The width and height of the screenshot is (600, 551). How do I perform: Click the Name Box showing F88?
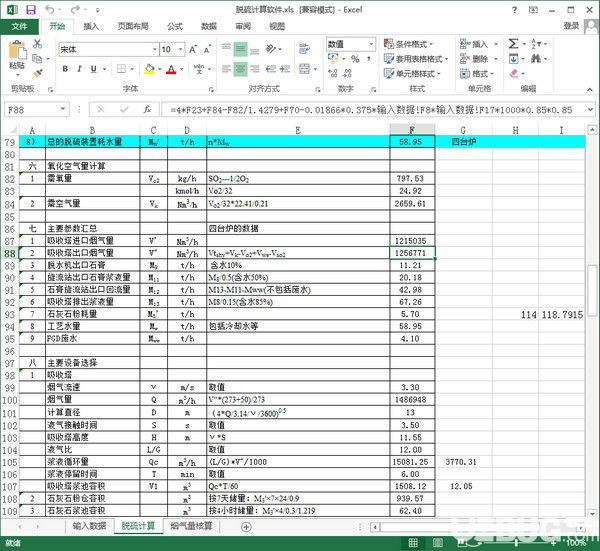pos(36,110)
